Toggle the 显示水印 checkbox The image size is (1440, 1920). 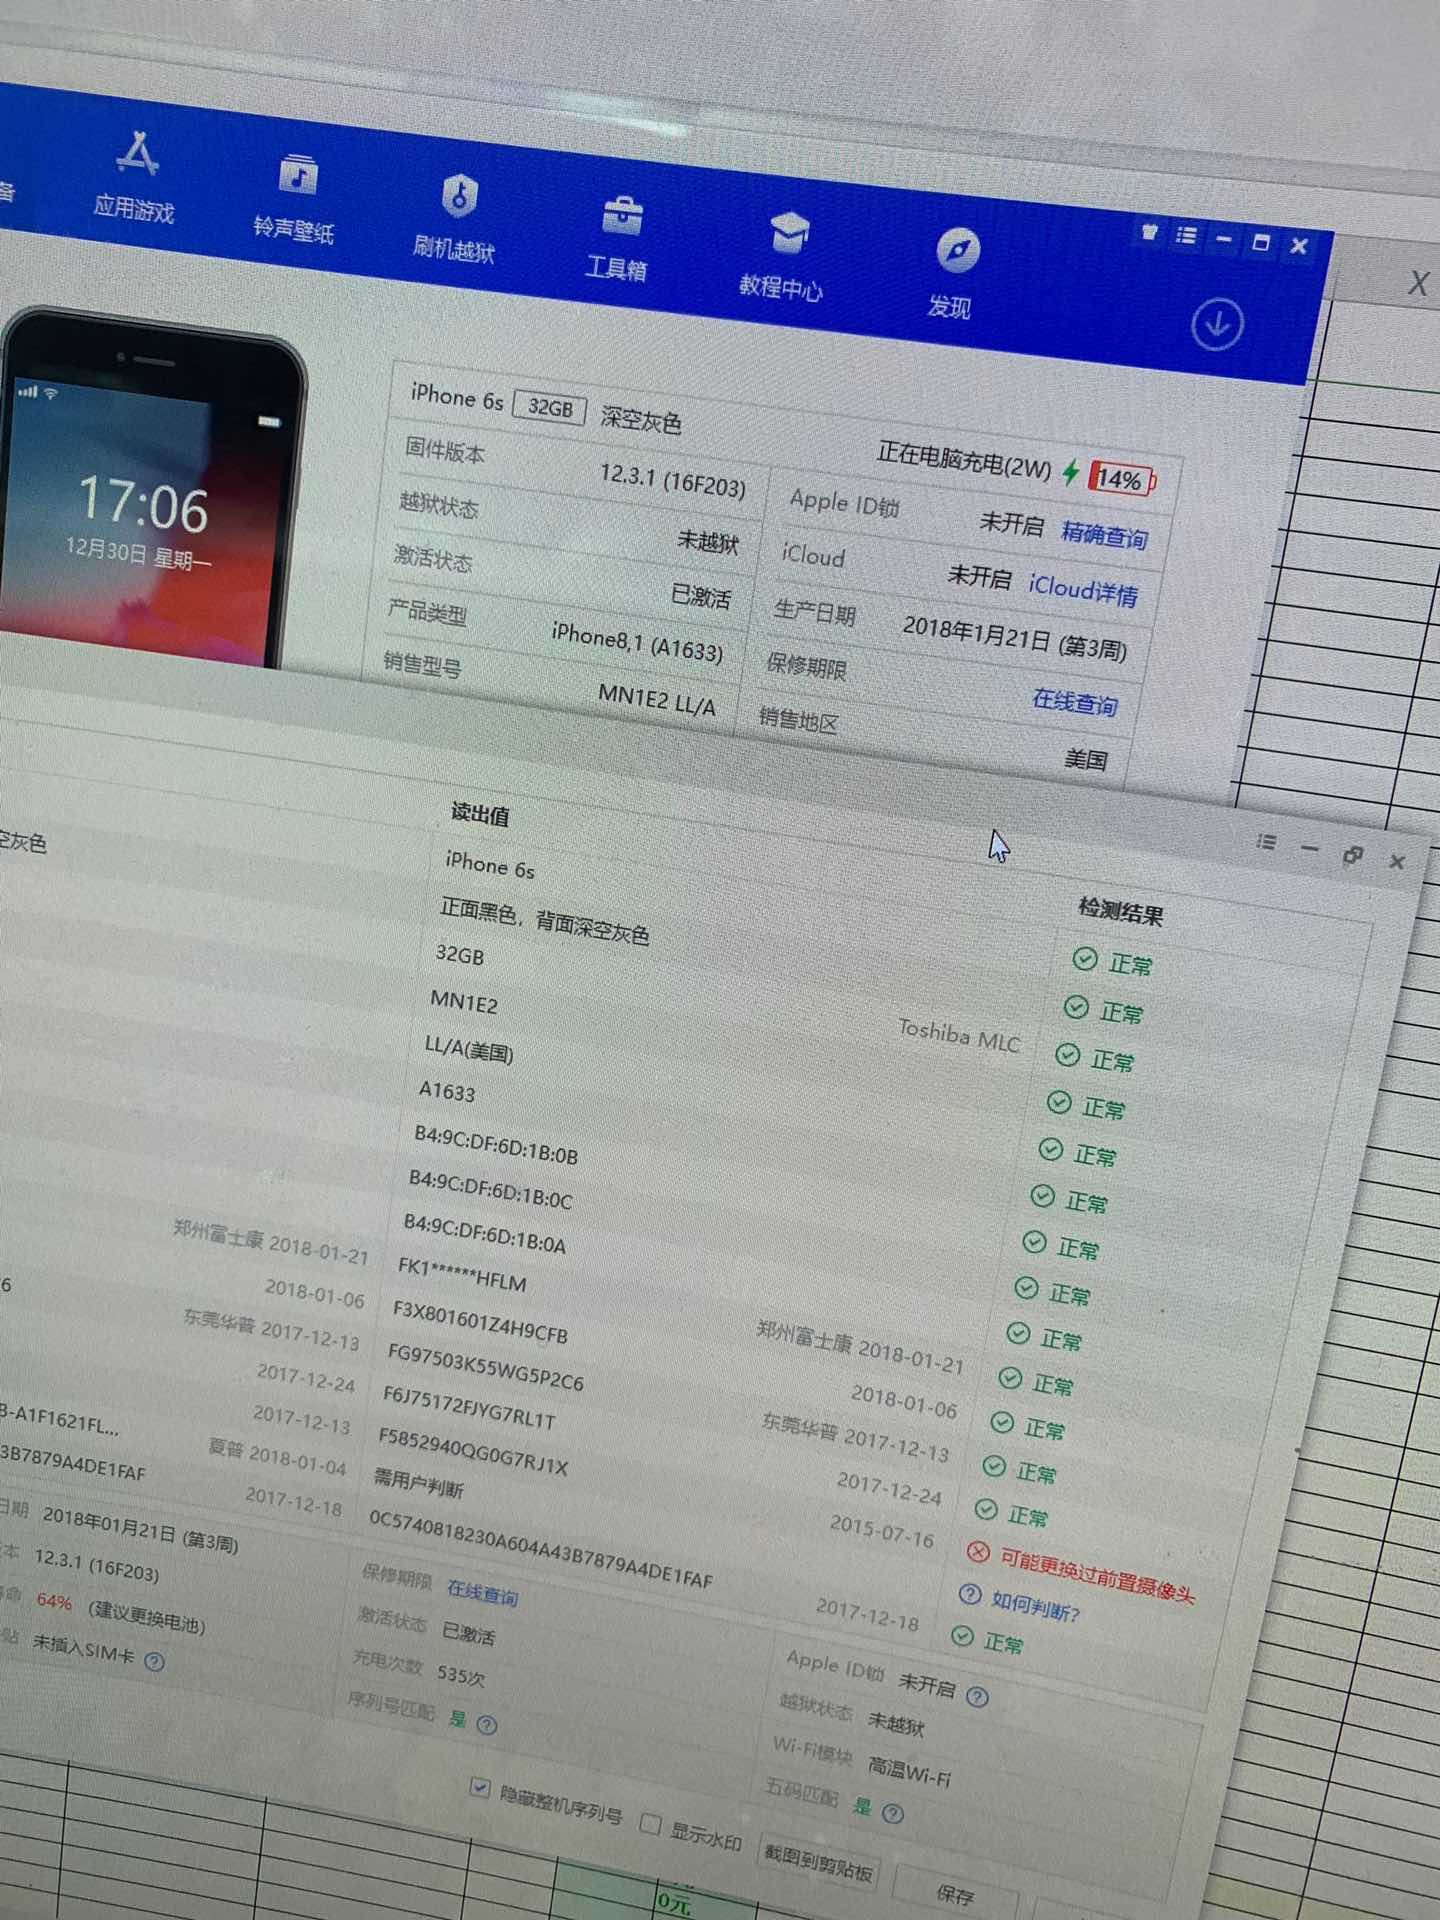coord(650,1825)
